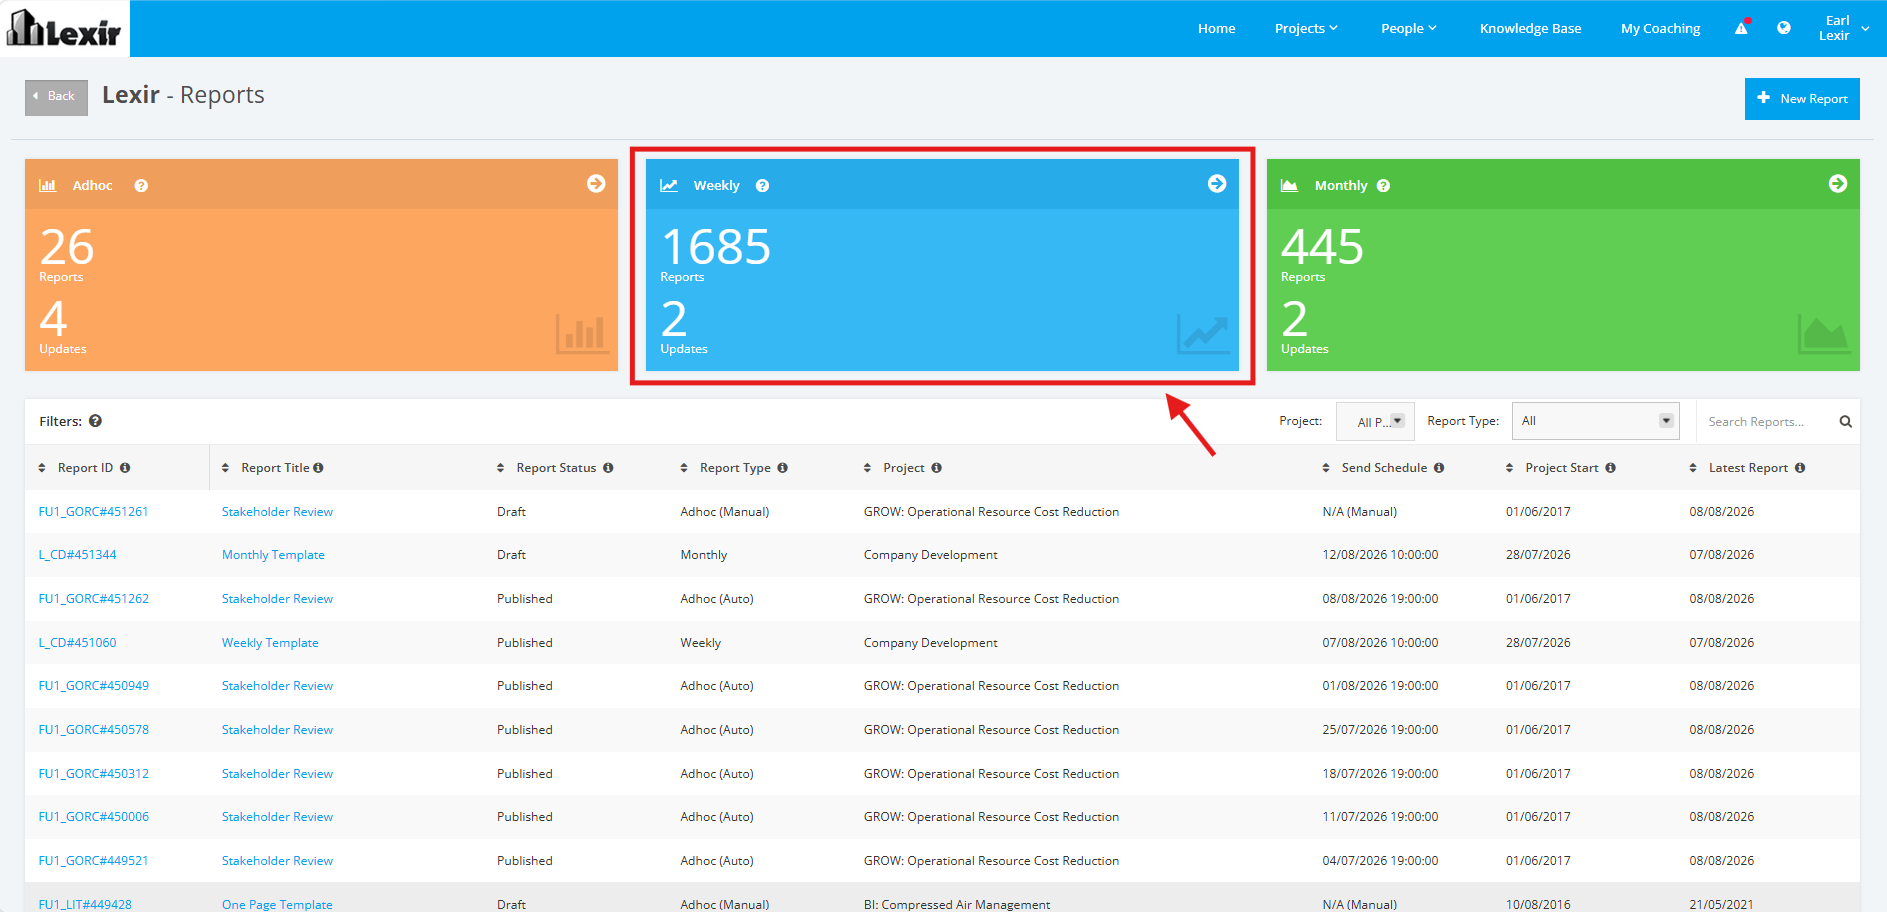Click the sort arrows for Send Schedule
The image size is (1887, 912).
click(x=1326, y=468)
